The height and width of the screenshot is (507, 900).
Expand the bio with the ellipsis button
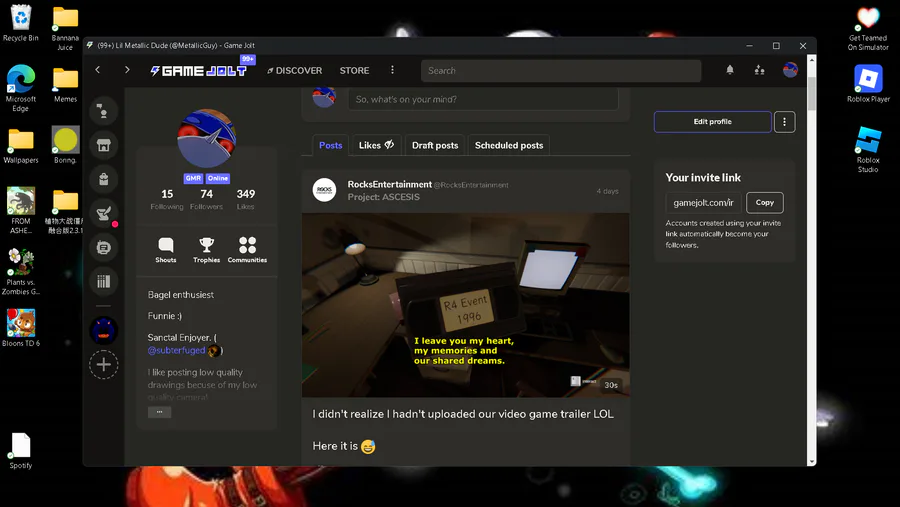coord(160,412)
